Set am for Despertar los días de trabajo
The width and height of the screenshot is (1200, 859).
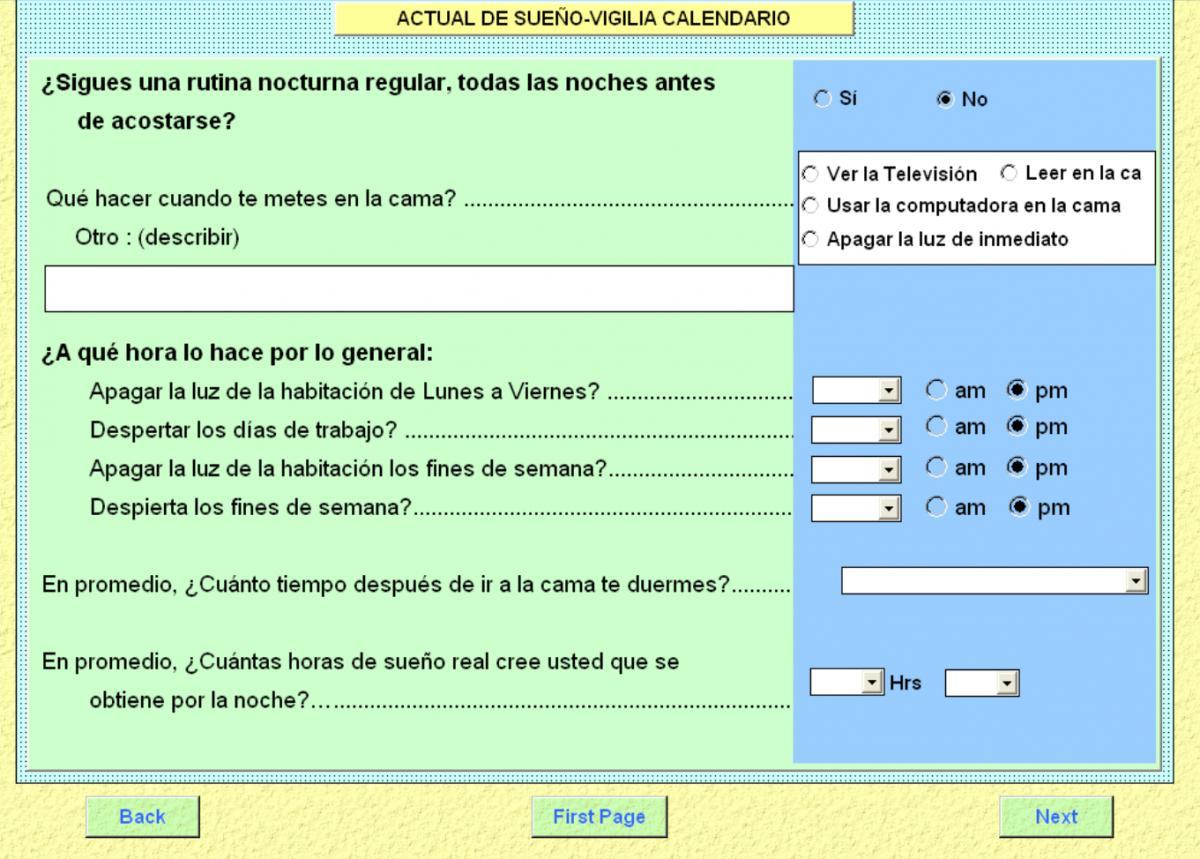click(x=936, y=427)
